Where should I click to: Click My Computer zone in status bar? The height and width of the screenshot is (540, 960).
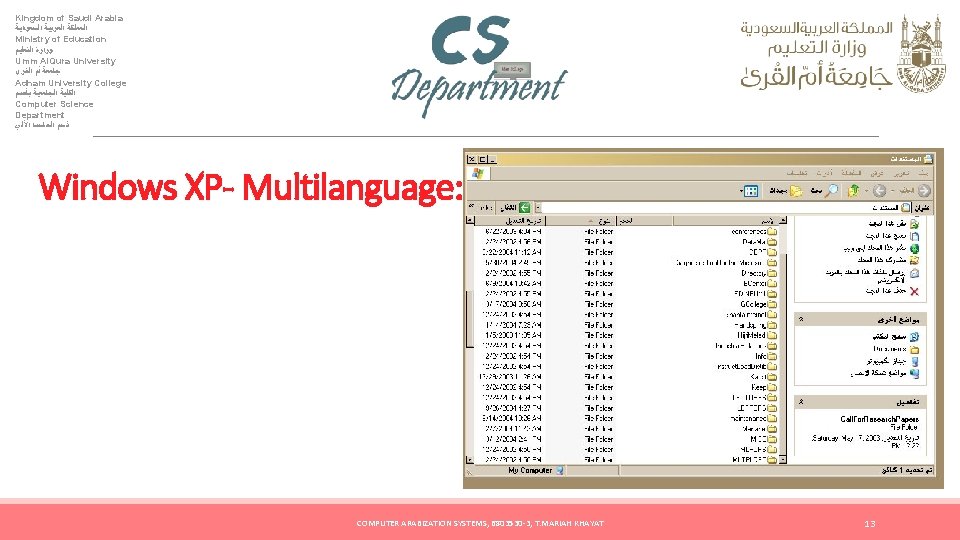coord(536,471)
